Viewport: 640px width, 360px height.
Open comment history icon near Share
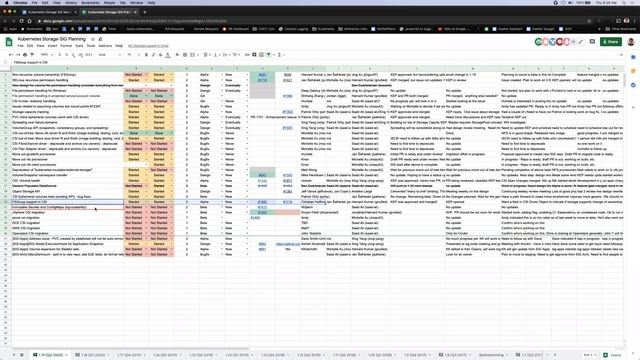coord(592,42)
